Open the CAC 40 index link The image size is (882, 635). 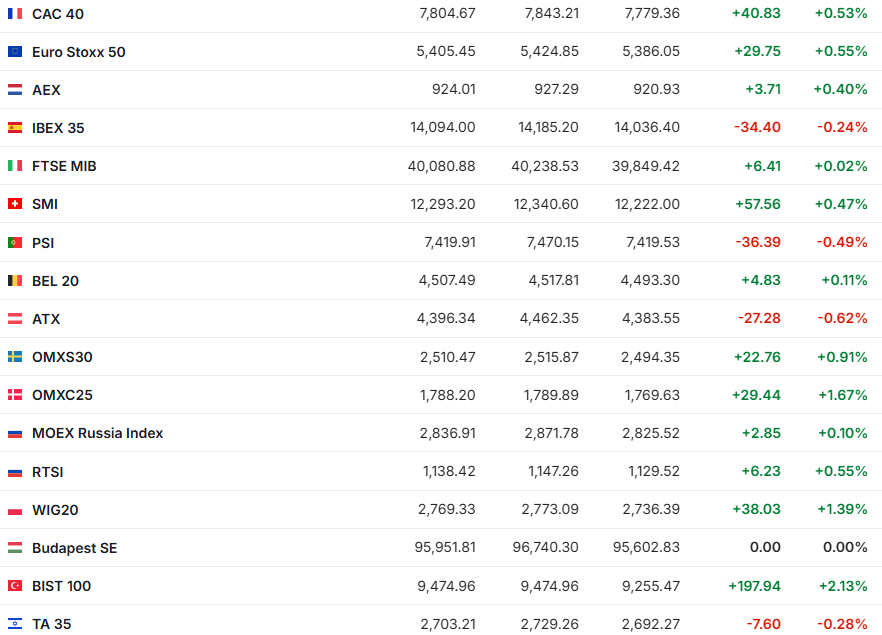tap(58, 14)
